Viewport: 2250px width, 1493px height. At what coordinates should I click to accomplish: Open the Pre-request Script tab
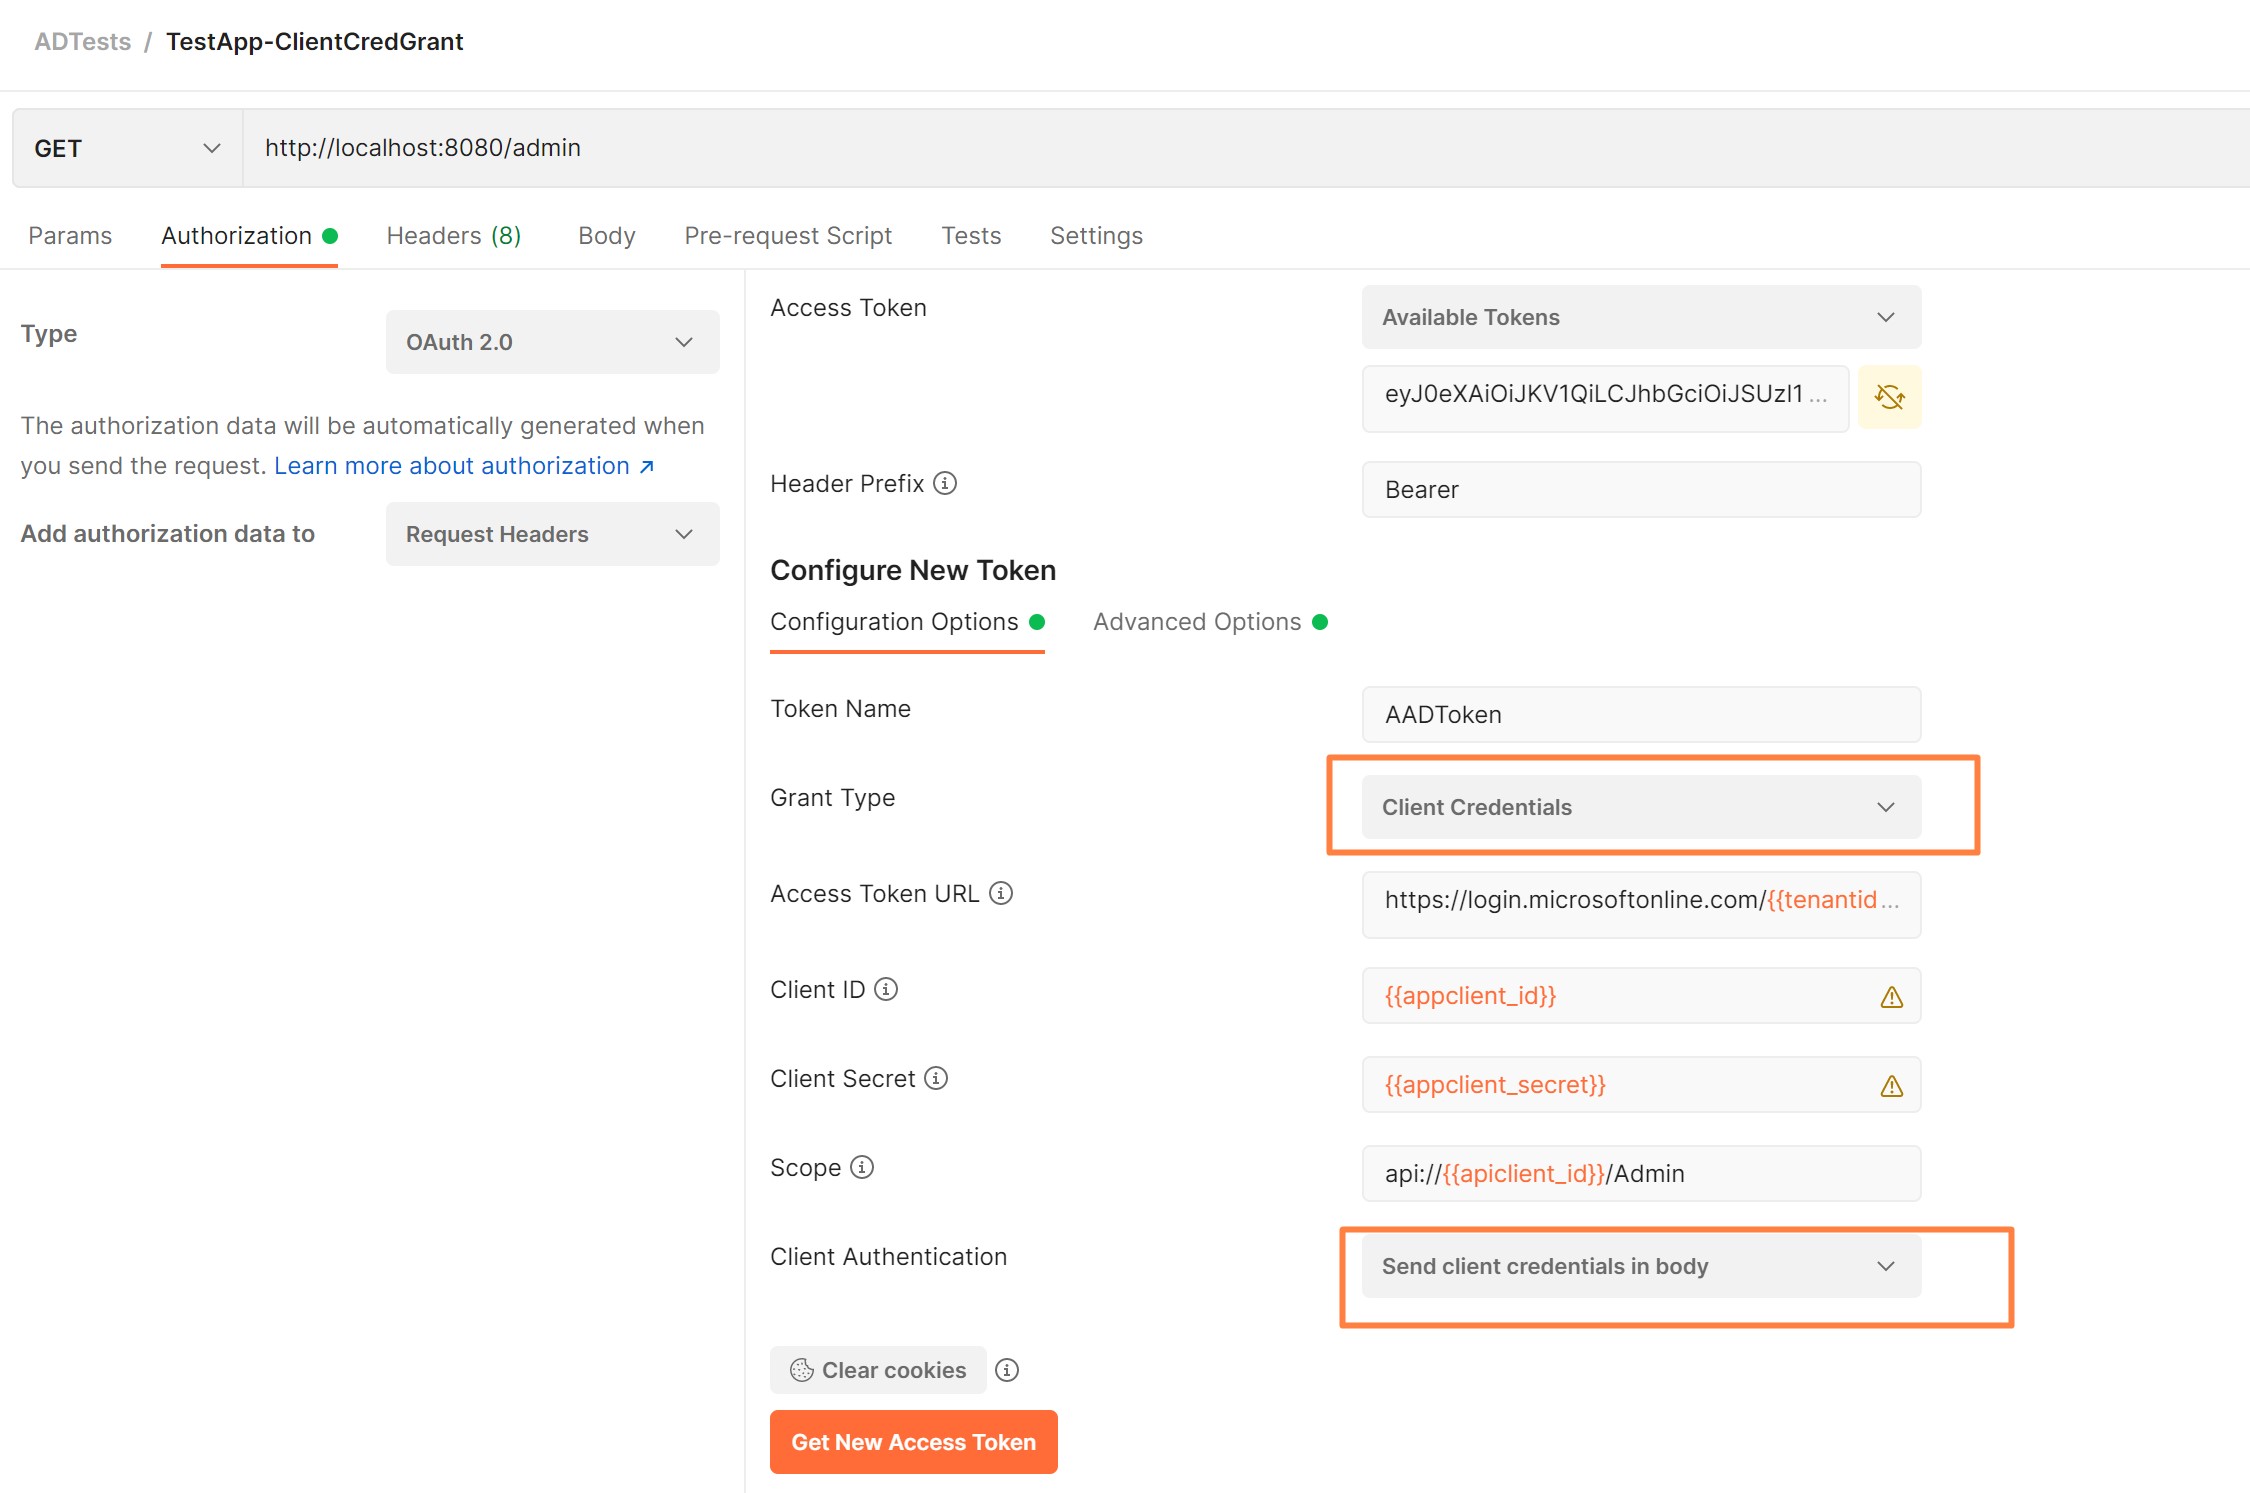coord(788,236)
